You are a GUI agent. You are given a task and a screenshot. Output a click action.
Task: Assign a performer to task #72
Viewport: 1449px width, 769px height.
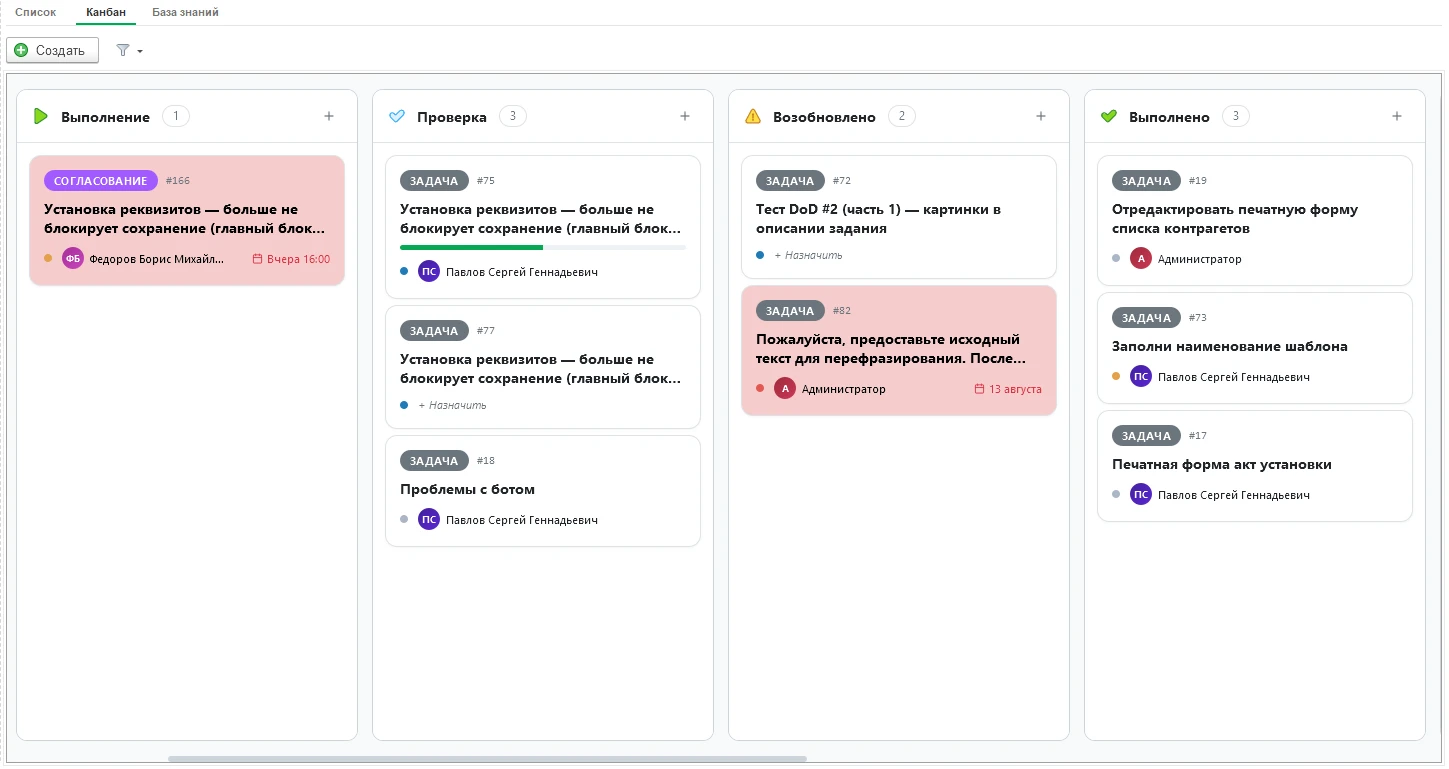pyautogui.click(x=808, y=255)
